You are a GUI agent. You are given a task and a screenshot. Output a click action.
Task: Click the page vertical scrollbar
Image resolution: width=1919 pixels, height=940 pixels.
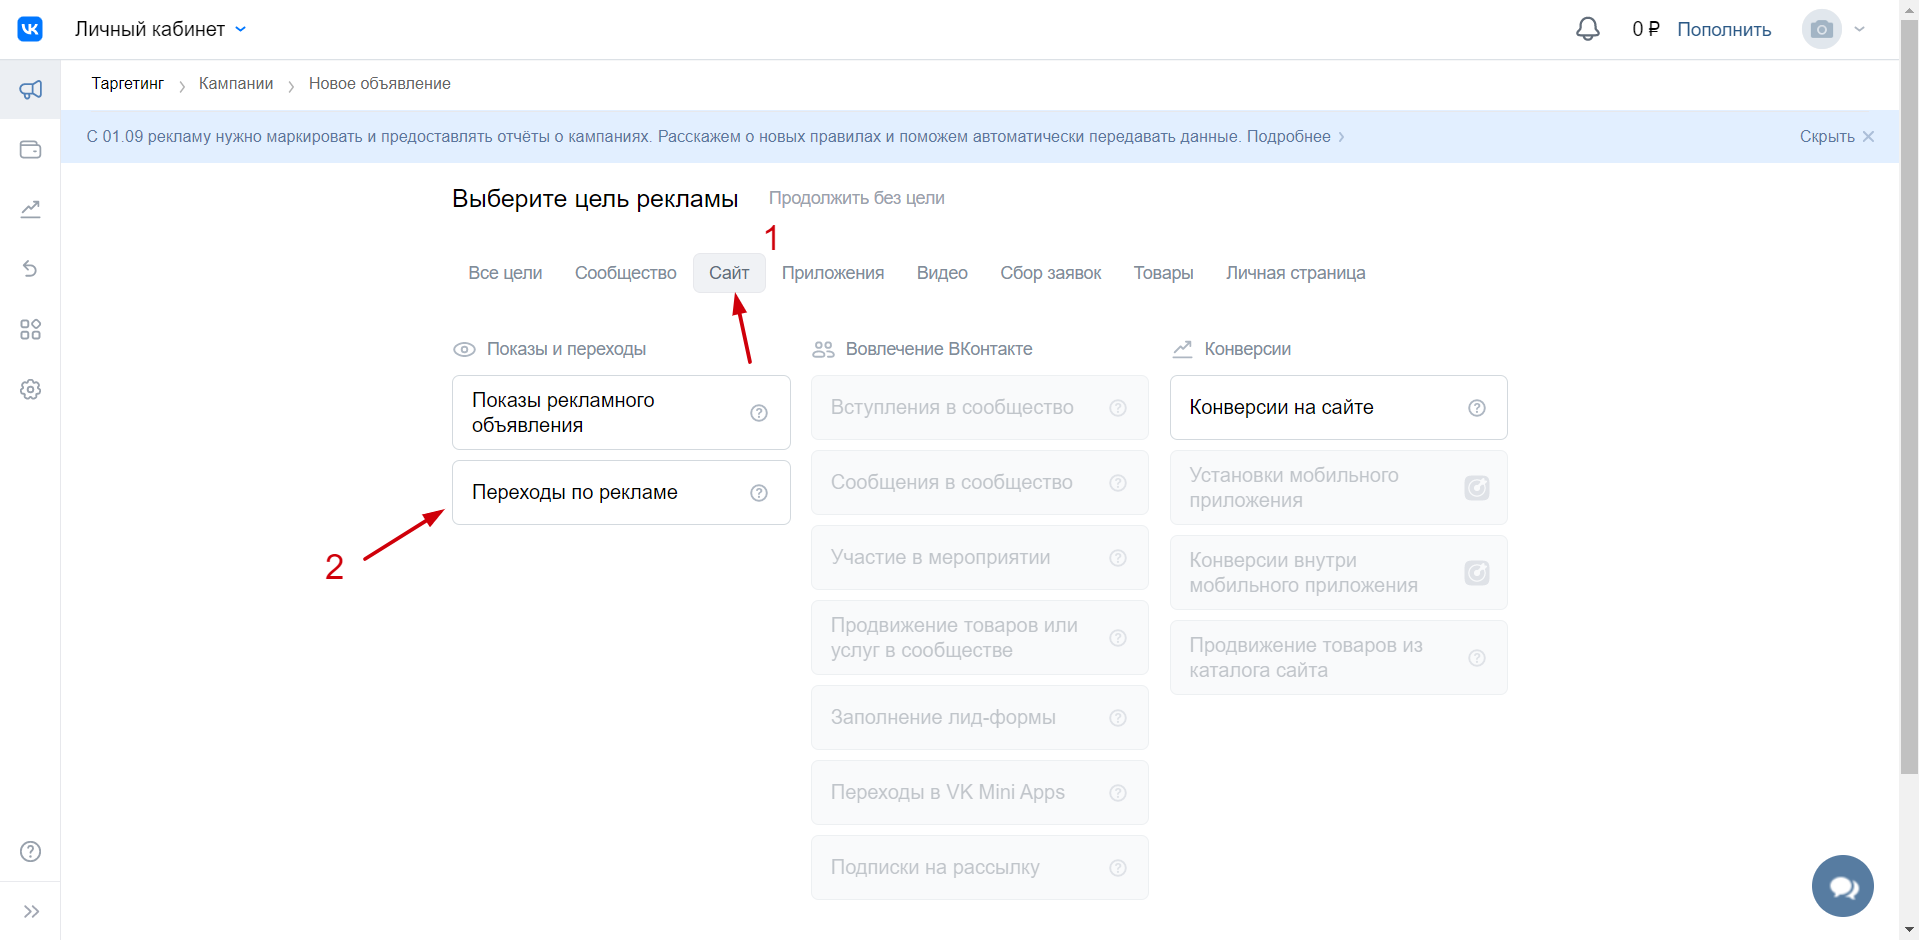pos(1909,397)
